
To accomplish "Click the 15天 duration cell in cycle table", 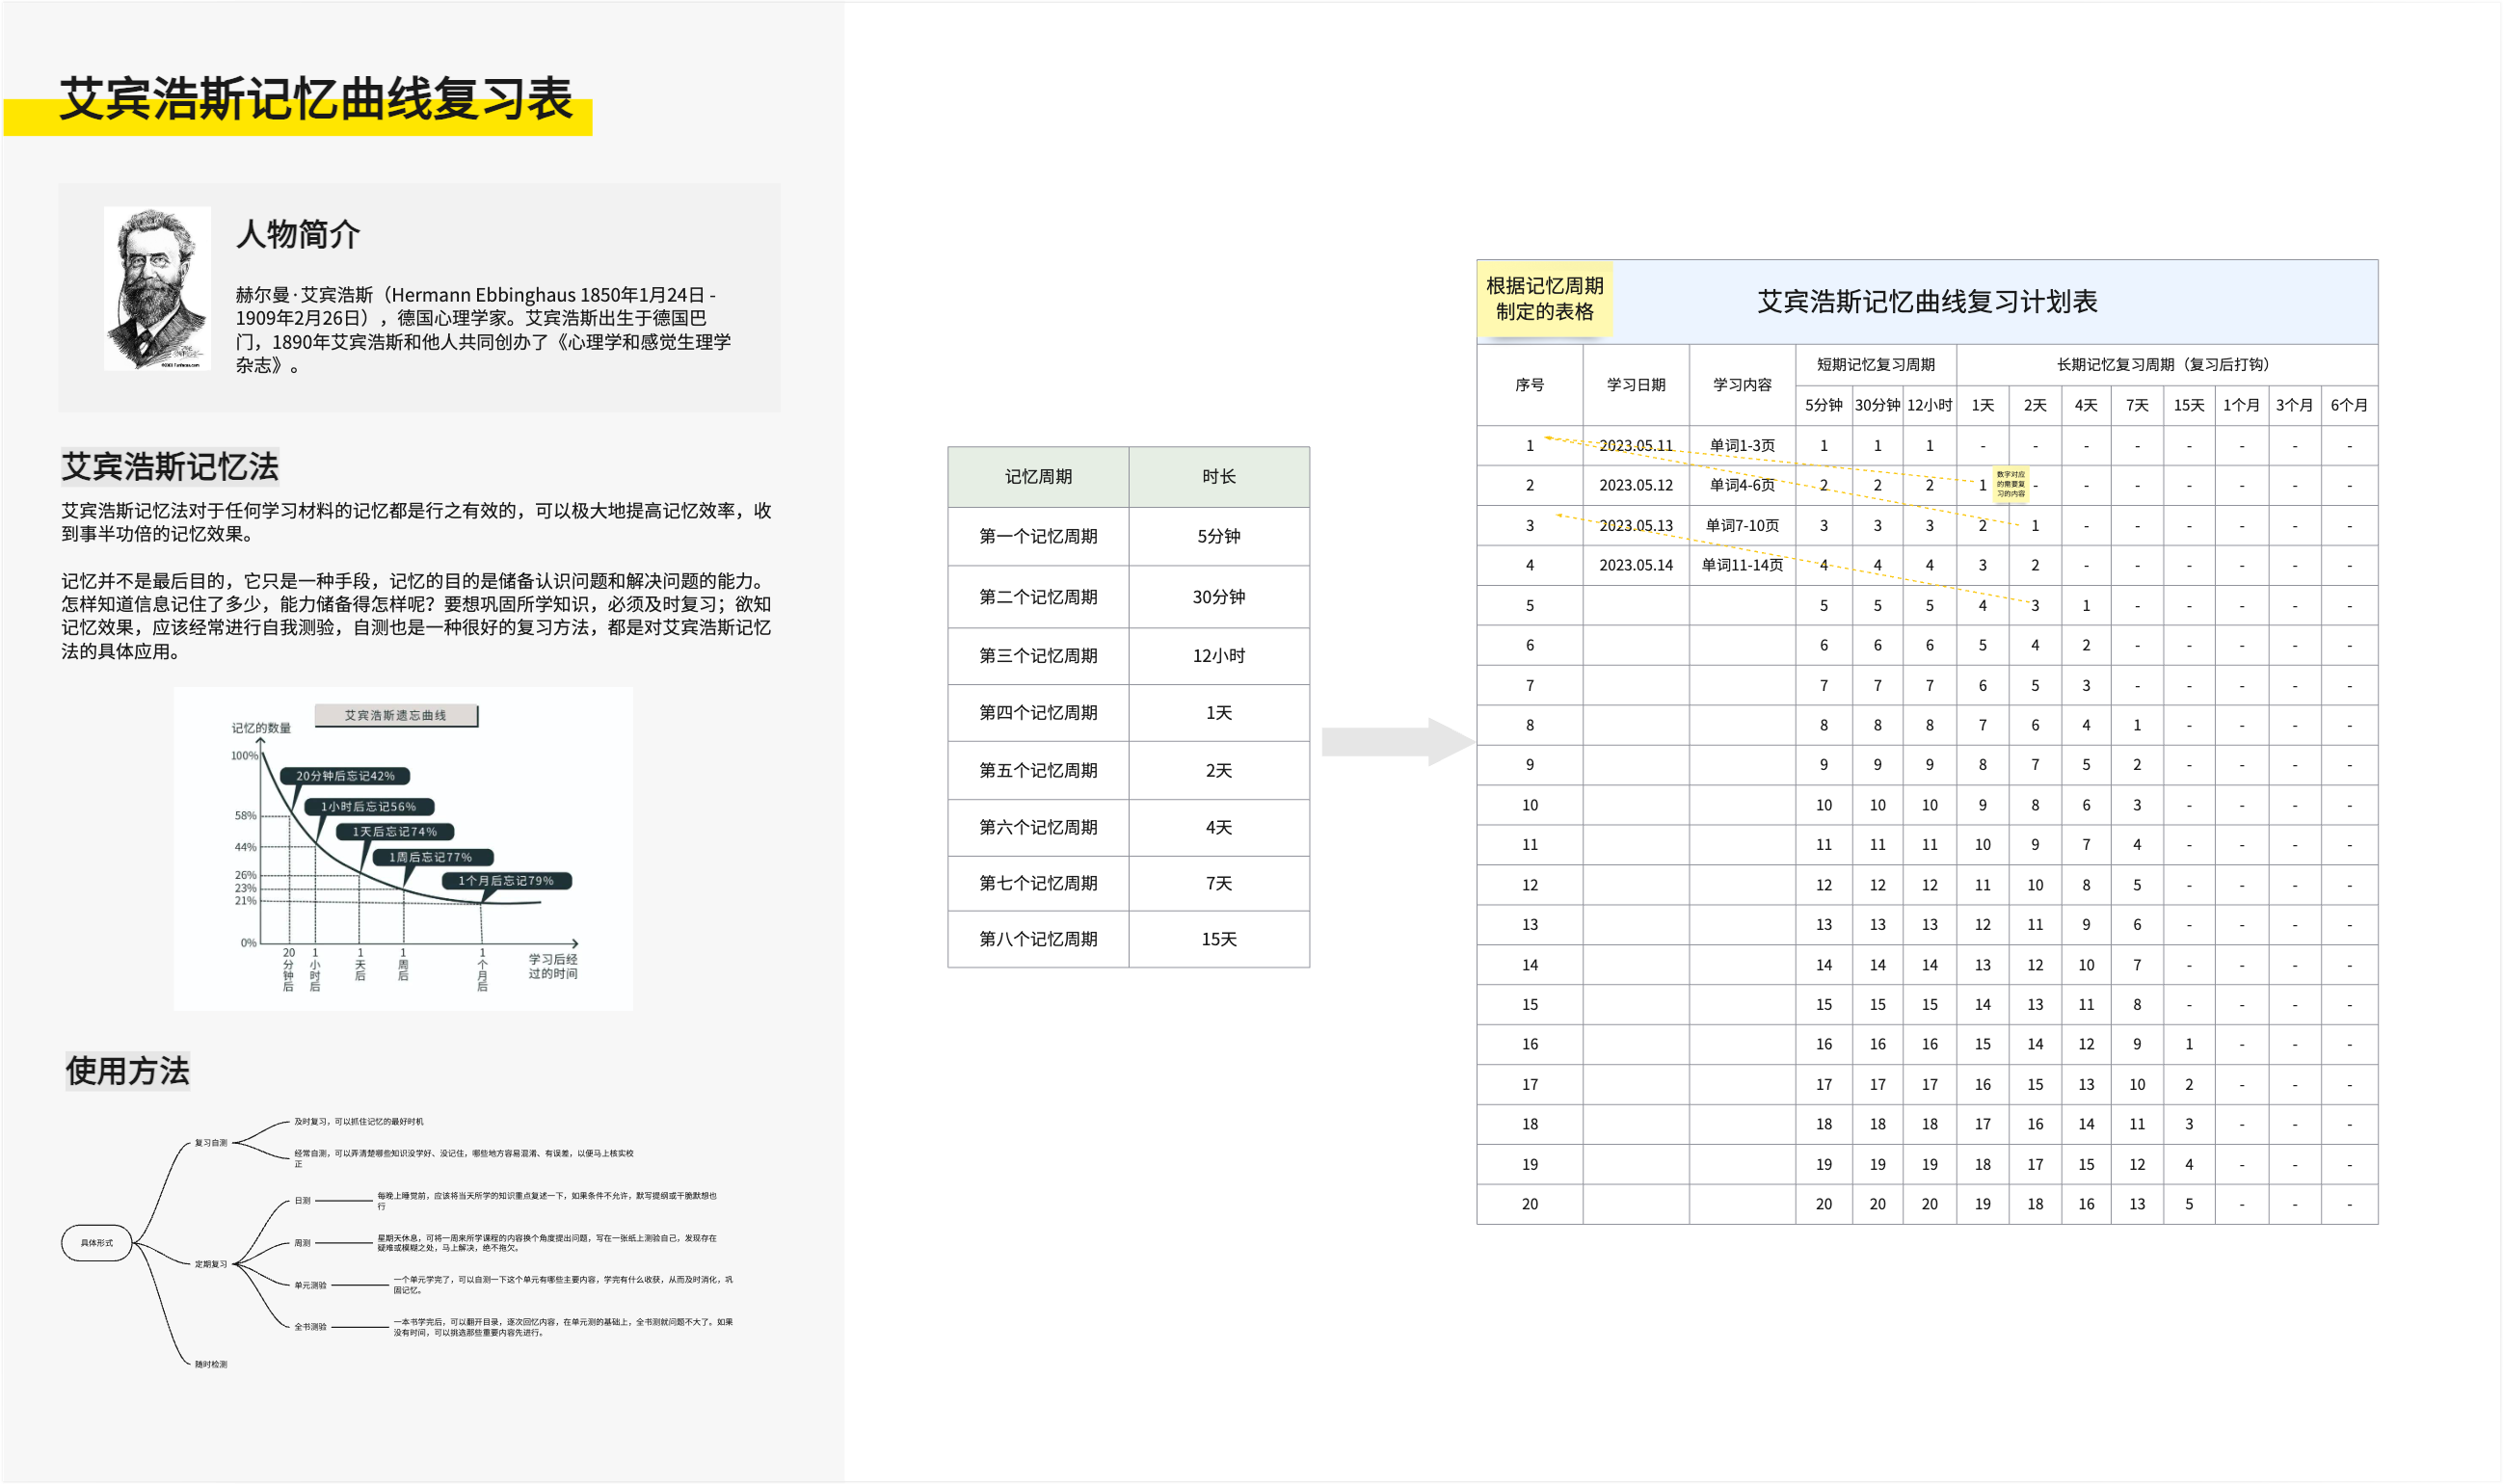I will click(x=1219, y=940).
